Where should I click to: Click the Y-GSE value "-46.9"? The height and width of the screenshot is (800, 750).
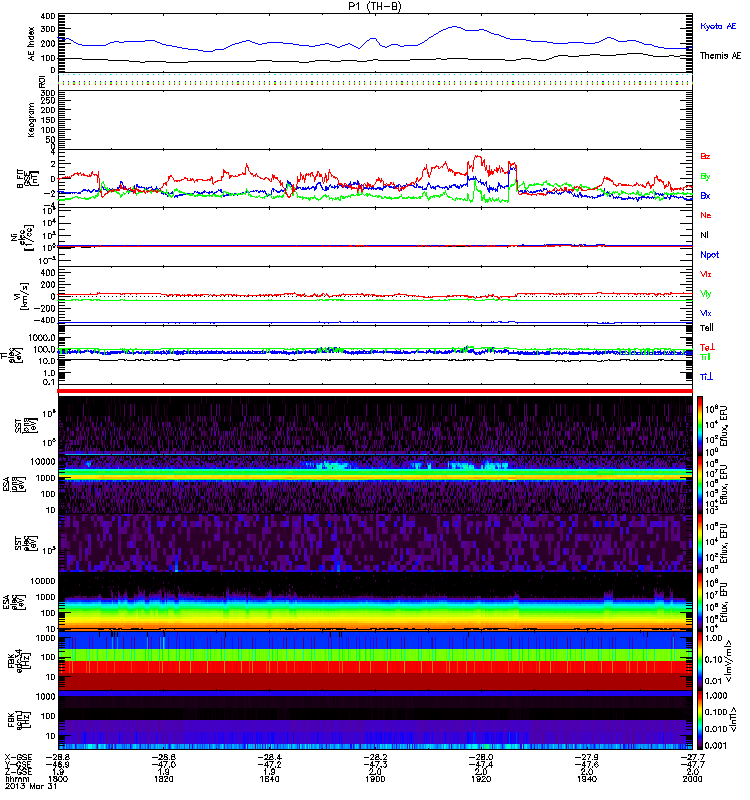[x=58, y=765]
